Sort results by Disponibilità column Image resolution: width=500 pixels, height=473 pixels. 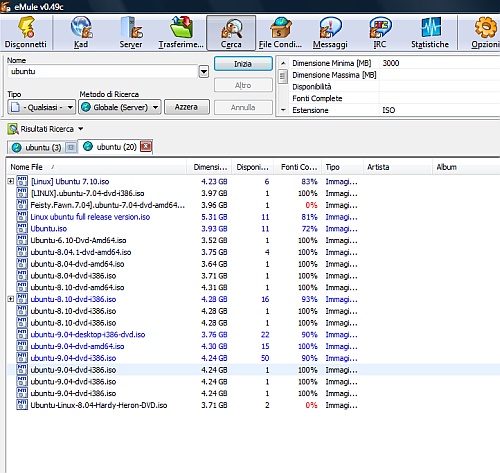[252, 167]
